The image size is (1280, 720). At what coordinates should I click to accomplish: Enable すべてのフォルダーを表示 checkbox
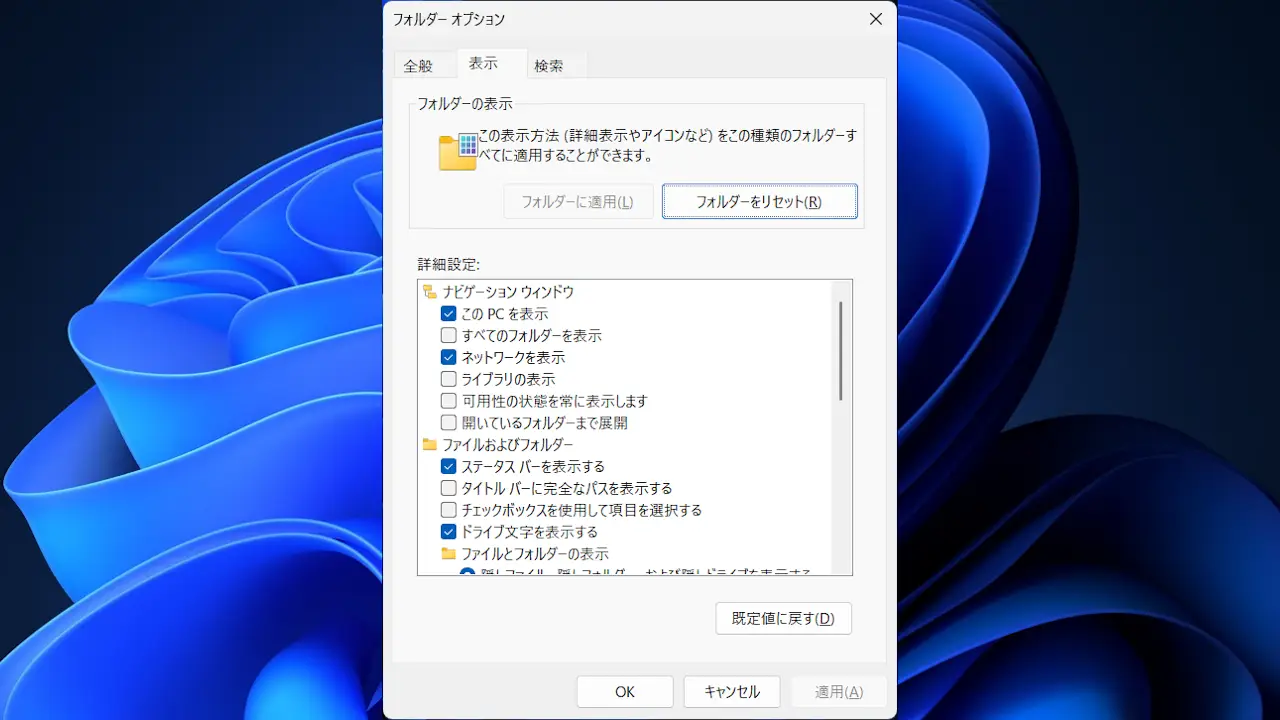coord(448,336)
